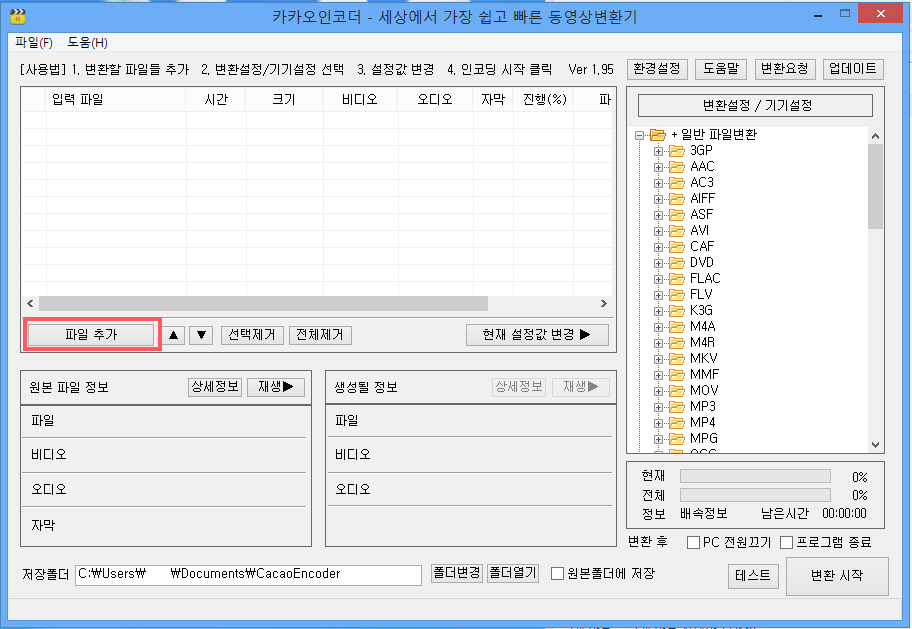This screenshot has height=629, width=912.
Task: Open the 도움(H) menu
Action: point(87,42)
